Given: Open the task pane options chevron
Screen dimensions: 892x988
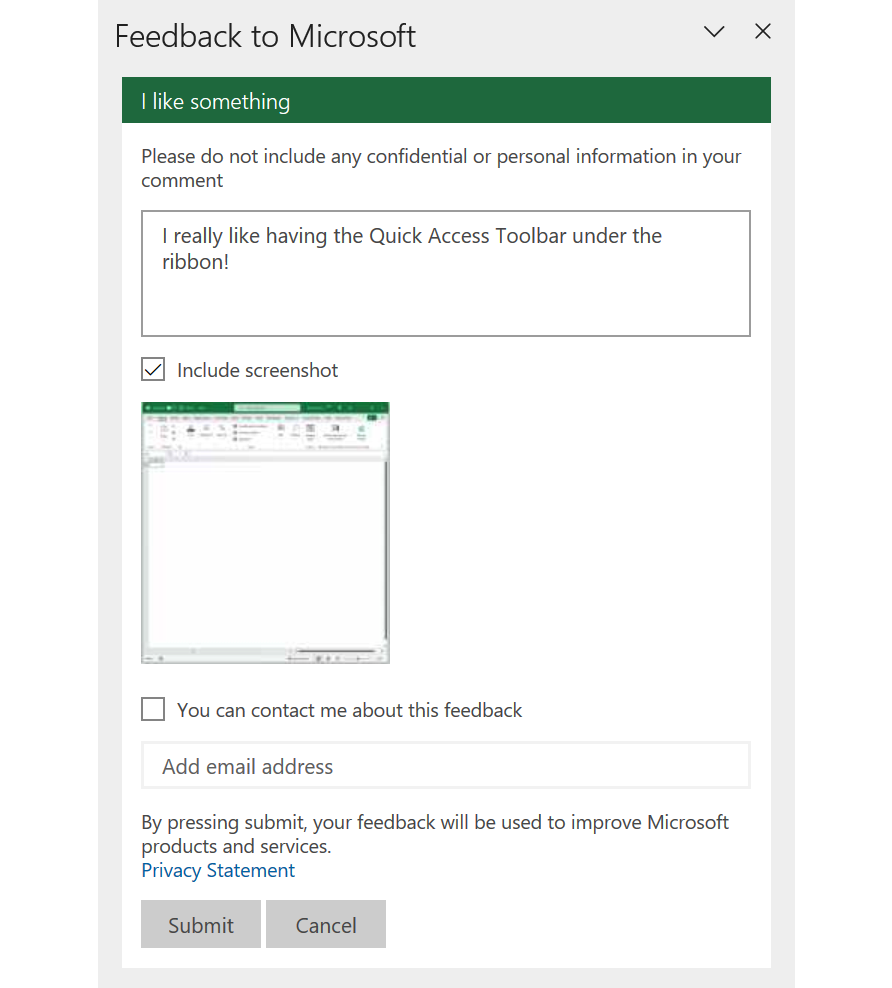Looking at the screenshot, I should tap(714, 32).
